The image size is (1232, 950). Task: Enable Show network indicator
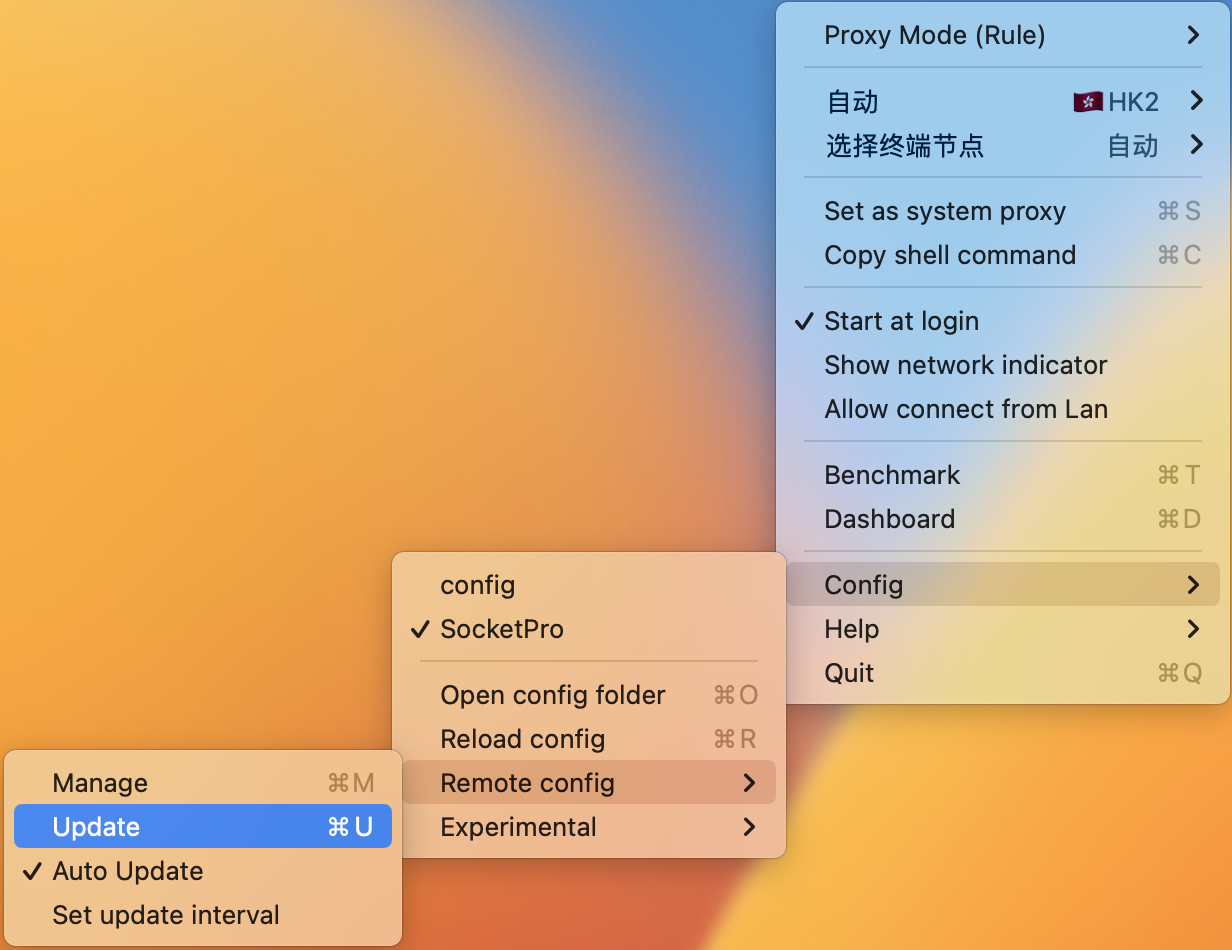tap(1003, 365)
